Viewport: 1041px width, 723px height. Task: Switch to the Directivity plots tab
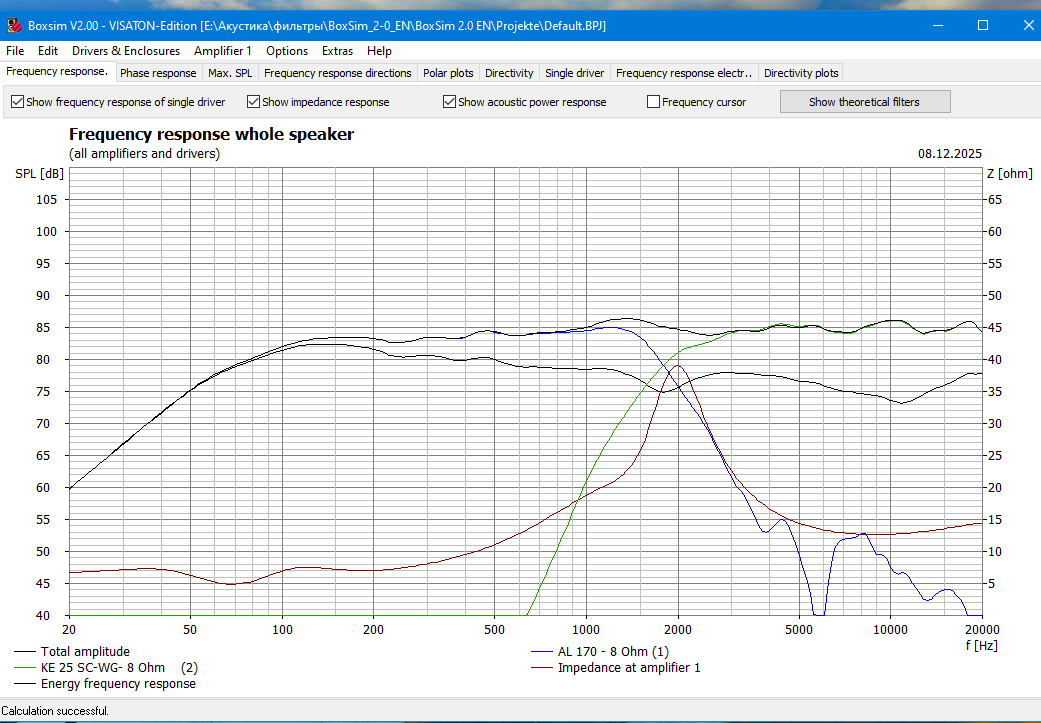tap(801, 73)
